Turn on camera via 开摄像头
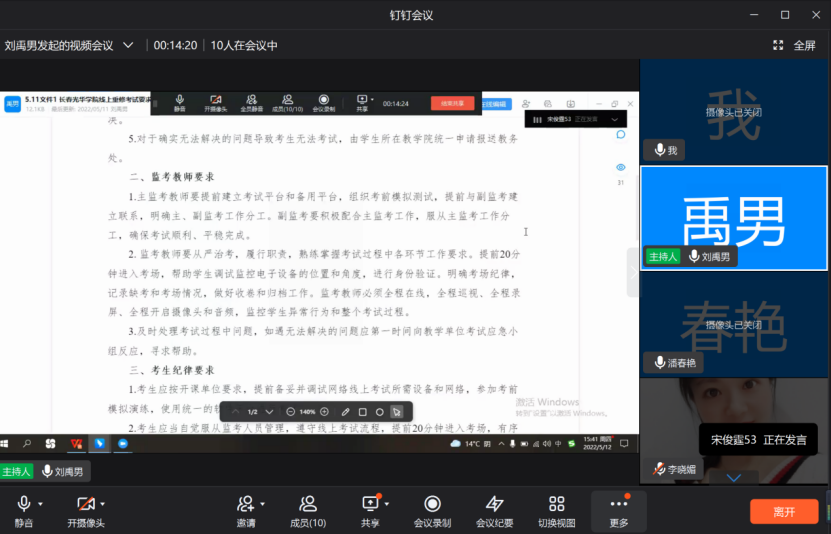This screenshot has height=534, width=831. point(85,511)
